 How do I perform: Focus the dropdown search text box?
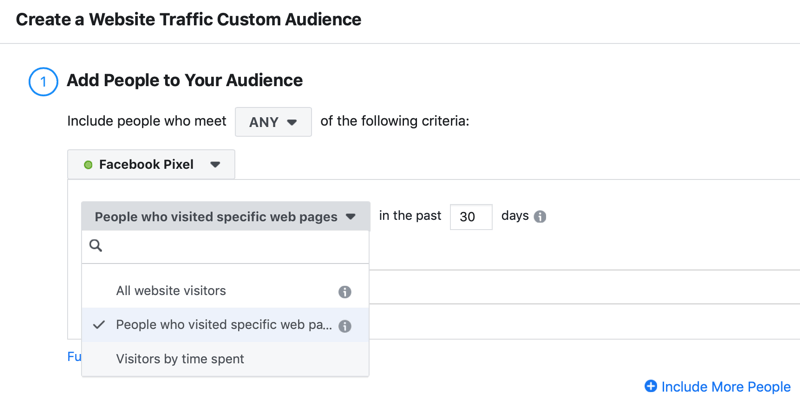click(x=235, y=245)
